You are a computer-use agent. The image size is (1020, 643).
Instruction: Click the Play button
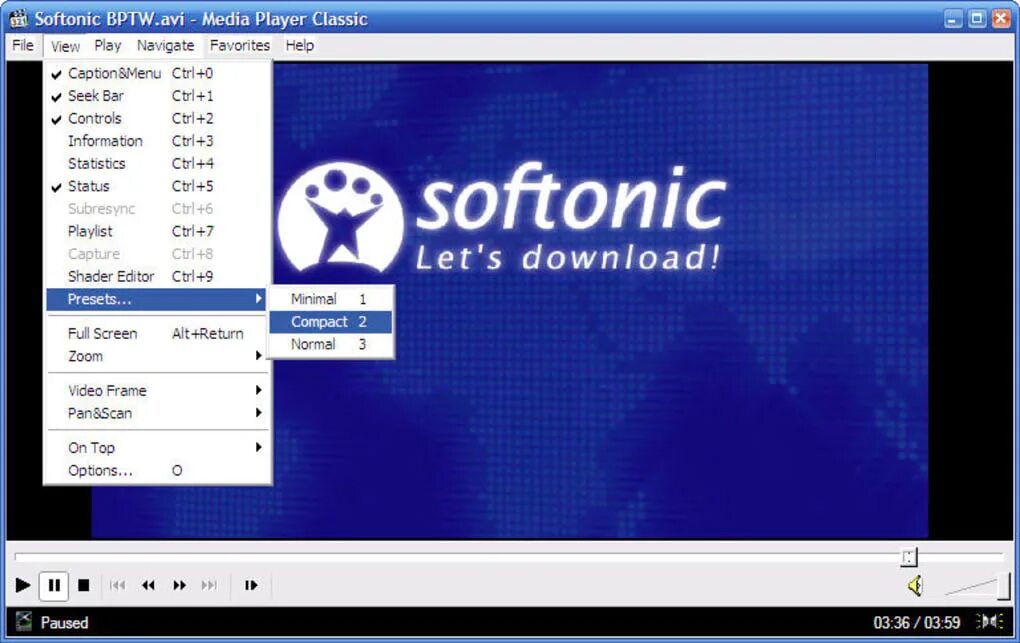click(x=22, y=585)
